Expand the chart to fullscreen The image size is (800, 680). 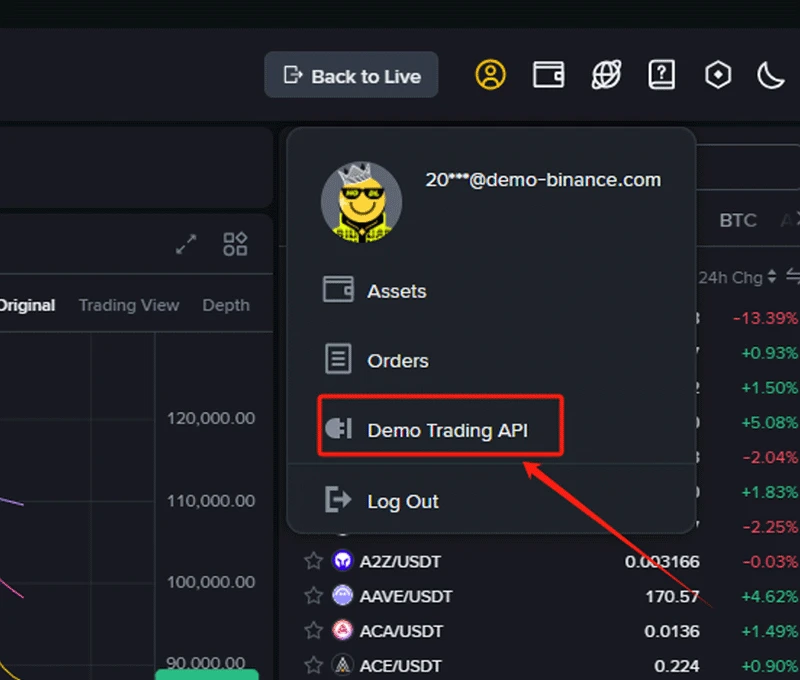(186, 244)
